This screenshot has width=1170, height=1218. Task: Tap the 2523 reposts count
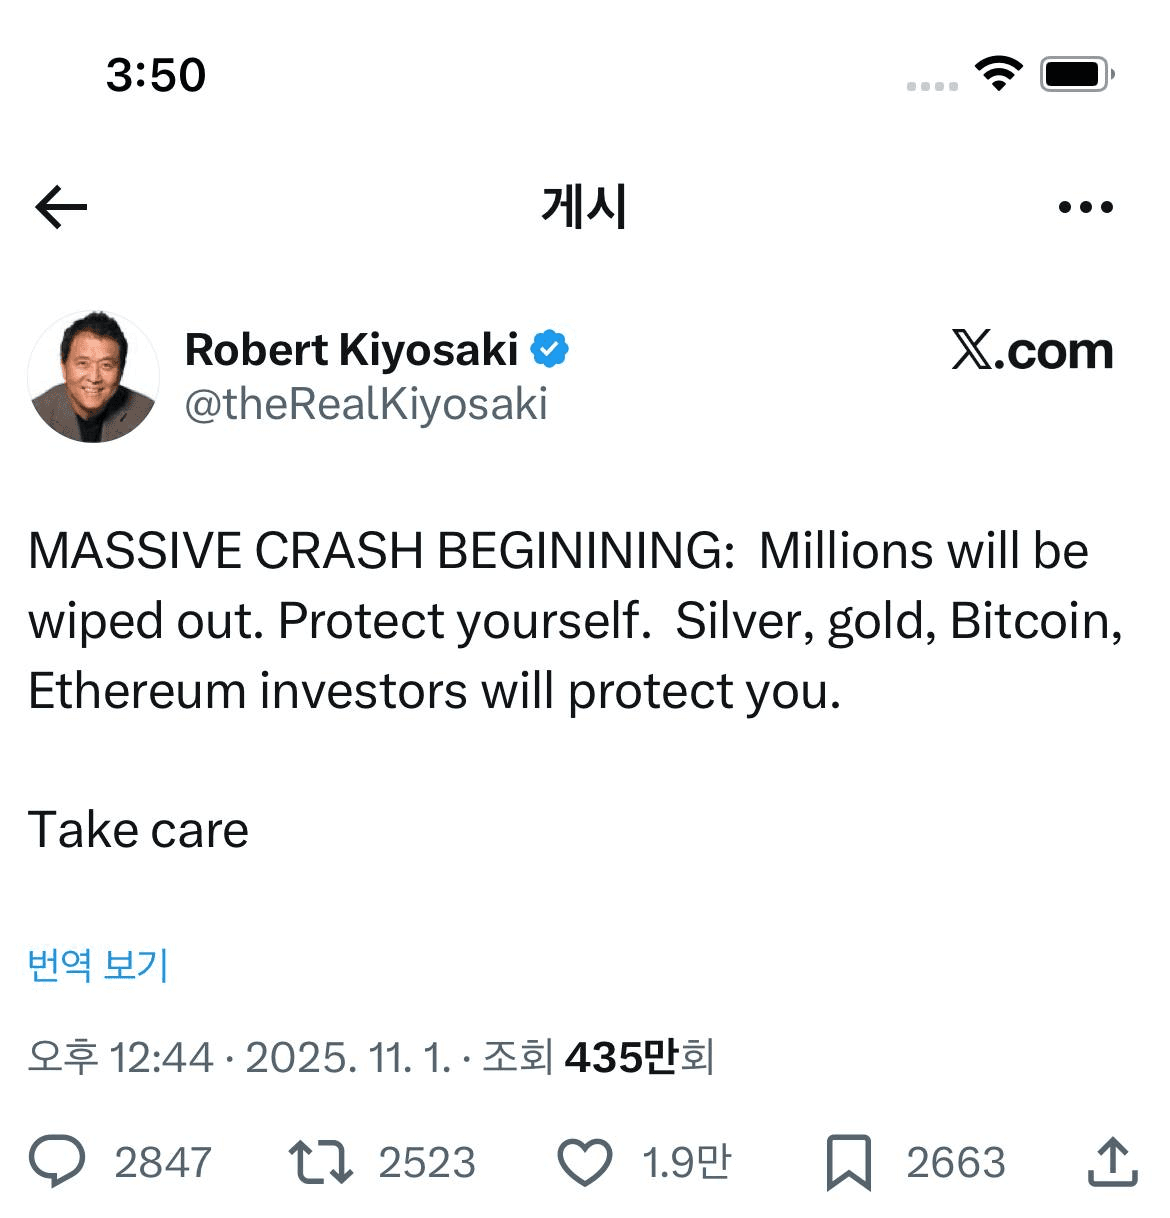427,1162
